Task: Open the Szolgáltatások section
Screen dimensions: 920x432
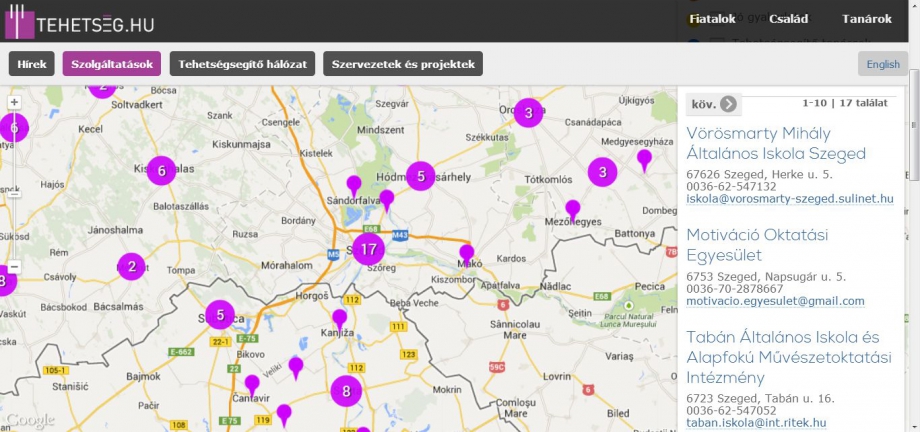Action: click(x=112, y=64)
